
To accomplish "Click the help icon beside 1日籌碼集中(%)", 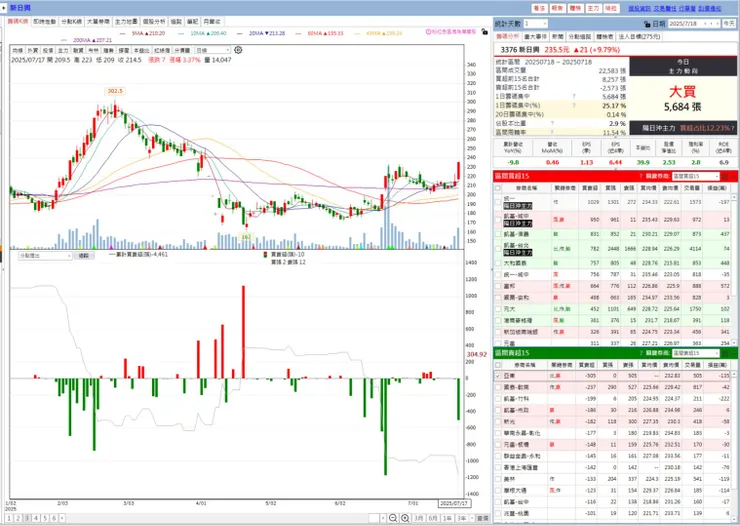I will (x=574, y=105).
